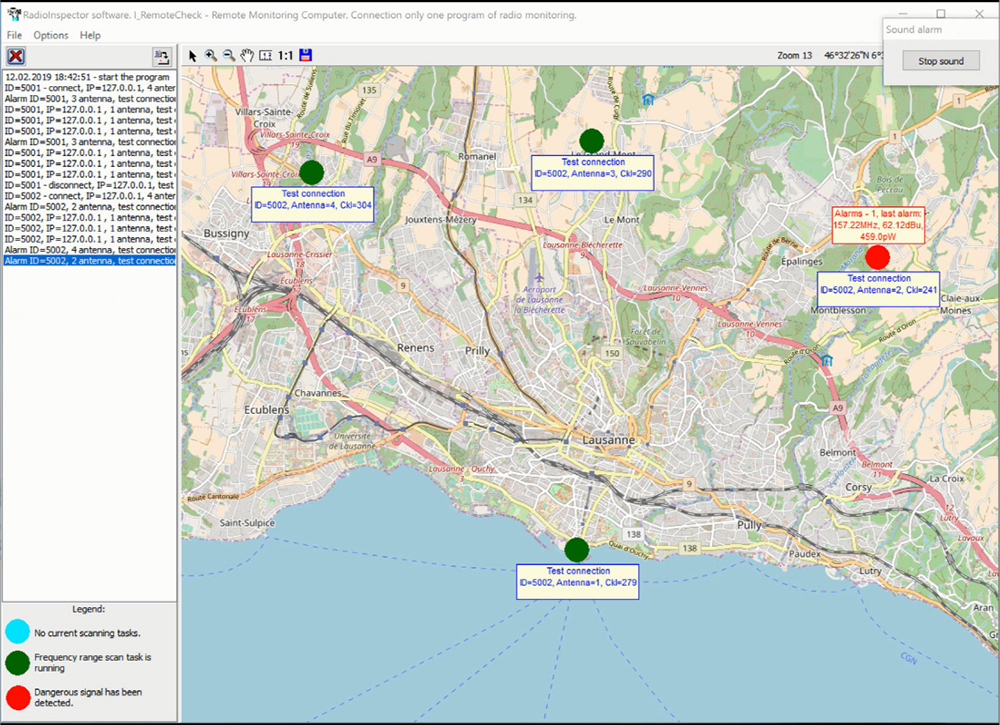1000x725 pixels.
Task: Open the File menu
Action: click(x=14, y=35)
